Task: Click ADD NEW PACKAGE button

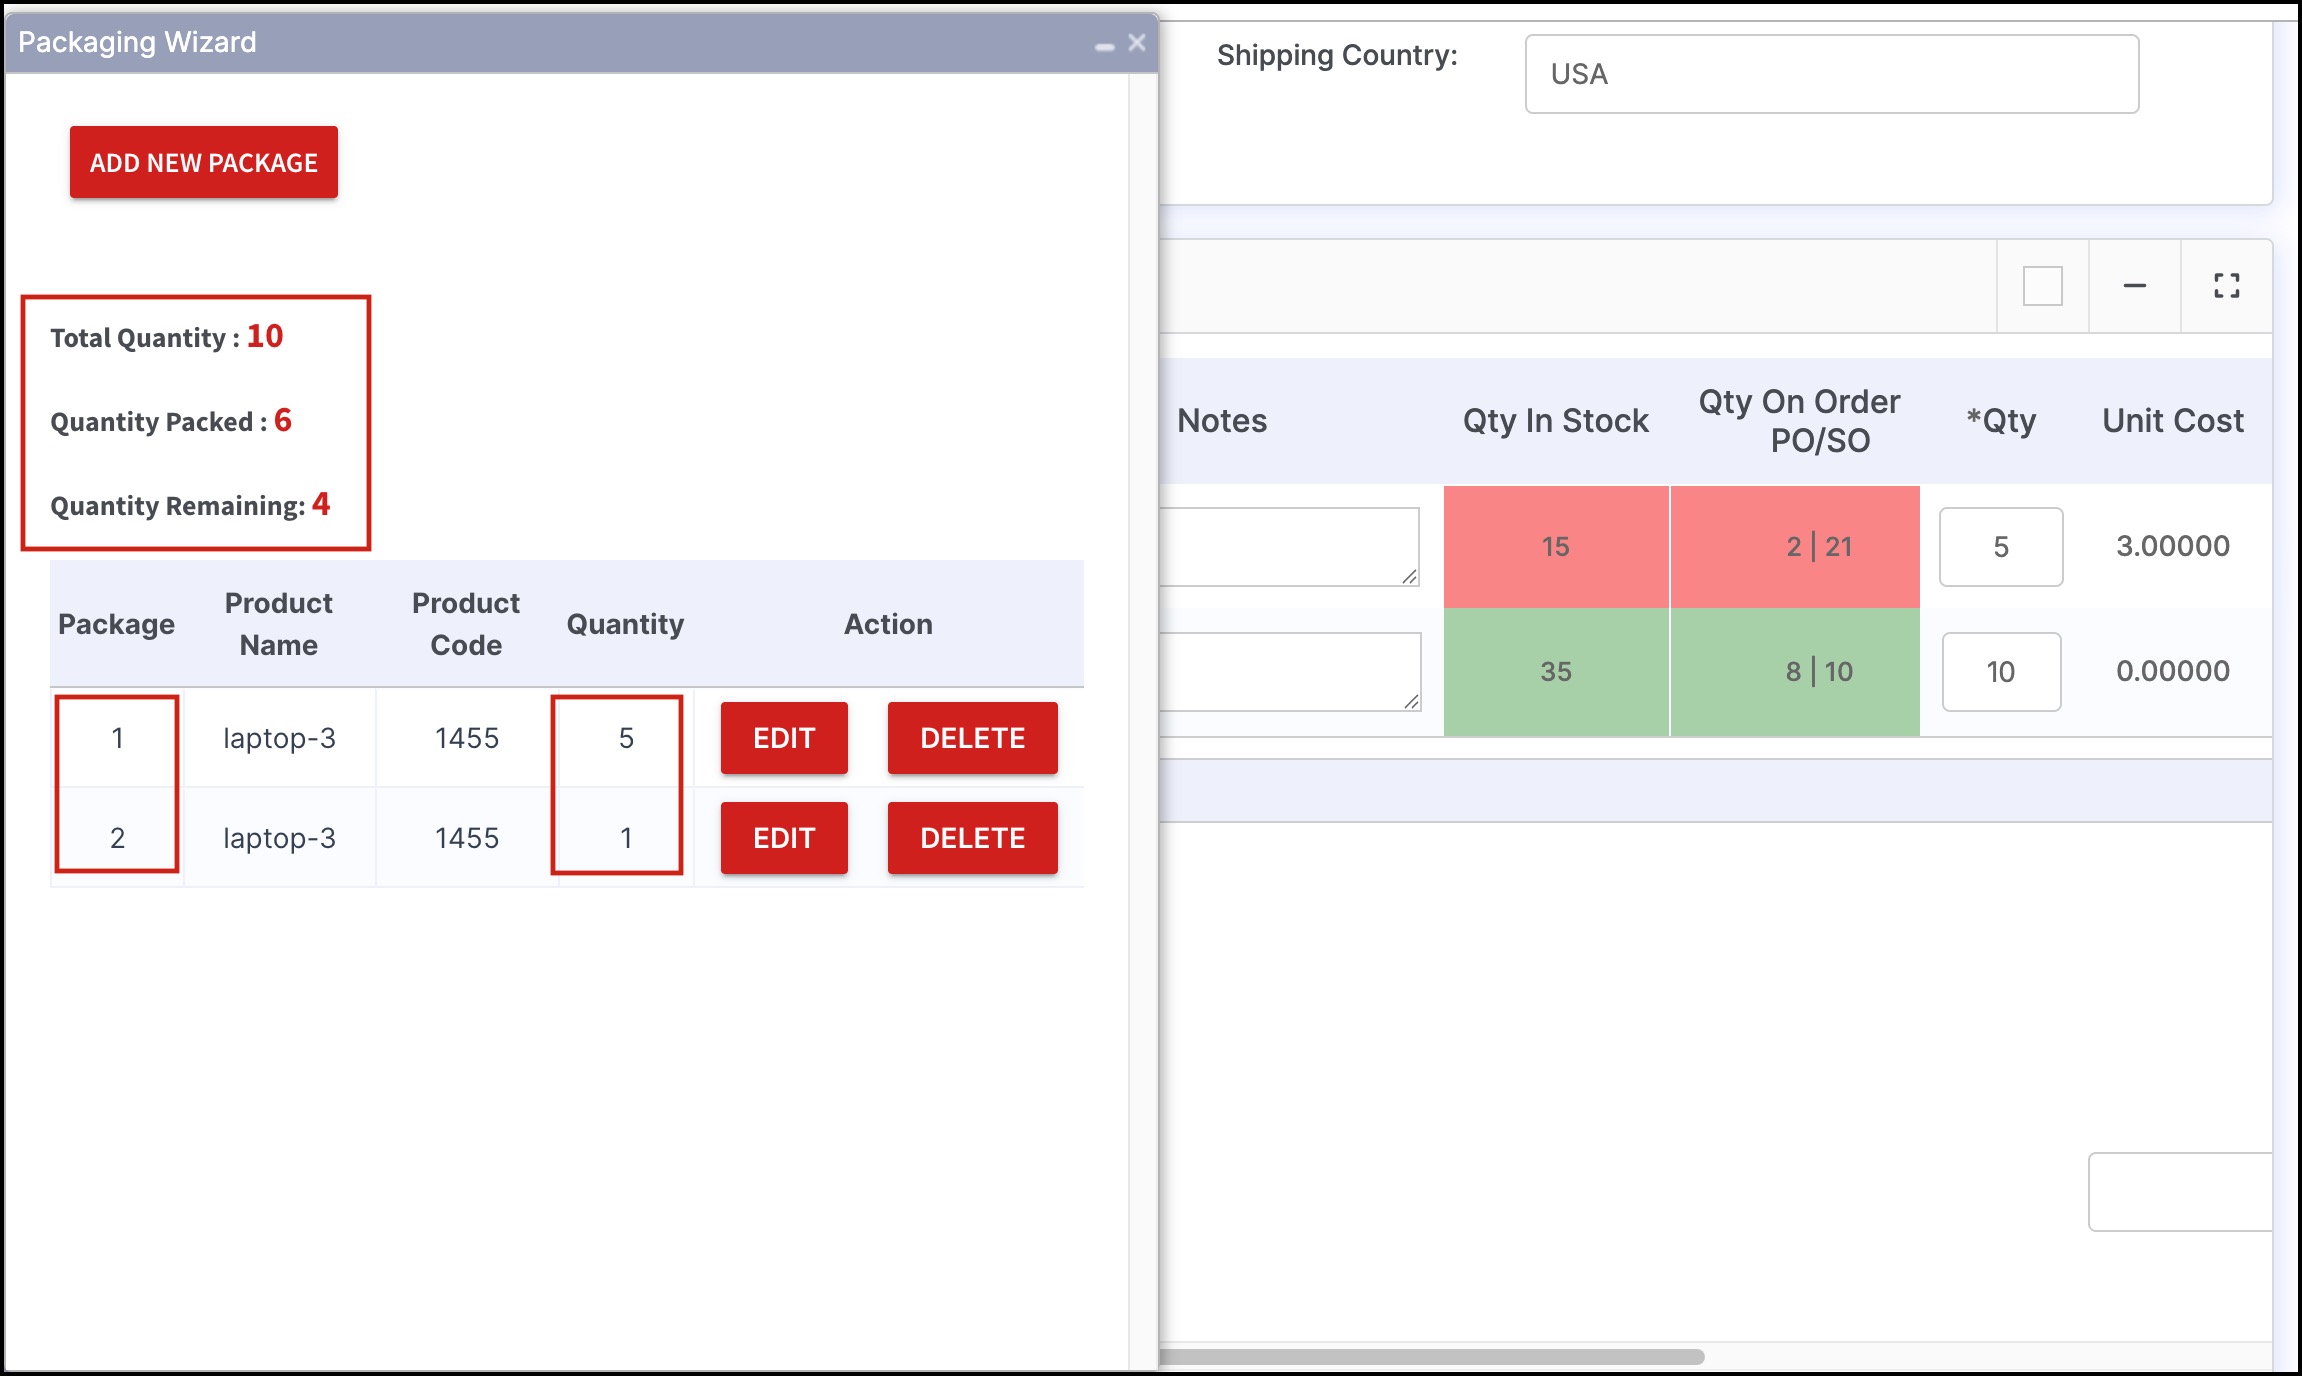Action: (x=204, y=162)
